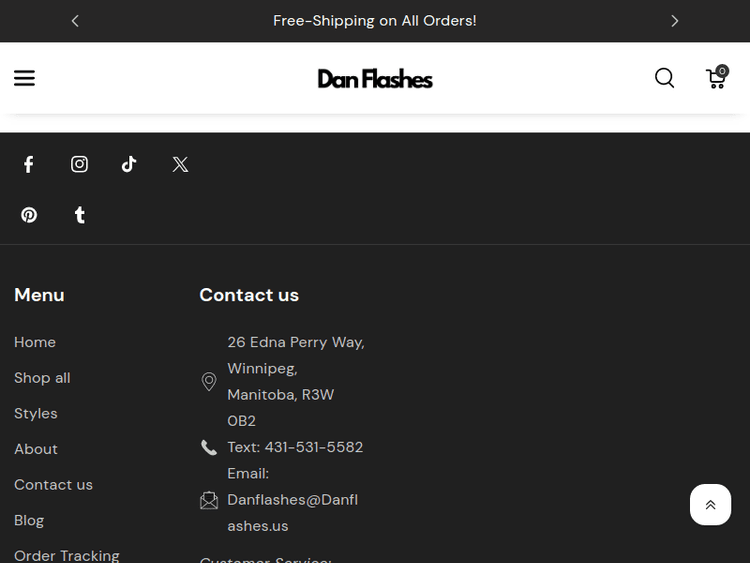Image resolution: width=750 pixels, height=563 pixels.
Task: Click the Pinterest icon
Action: tap(29, 215)
